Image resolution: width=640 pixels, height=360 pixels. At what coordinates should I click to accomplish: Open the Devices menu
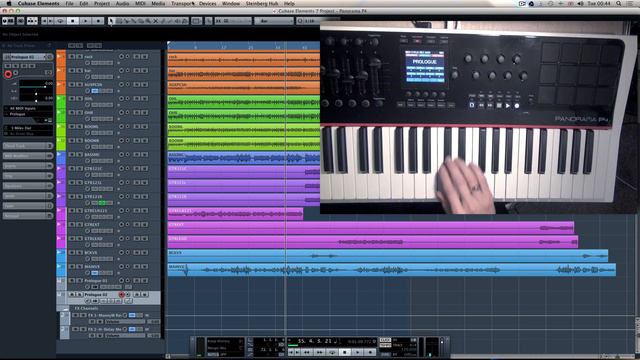tap(207, 3)
